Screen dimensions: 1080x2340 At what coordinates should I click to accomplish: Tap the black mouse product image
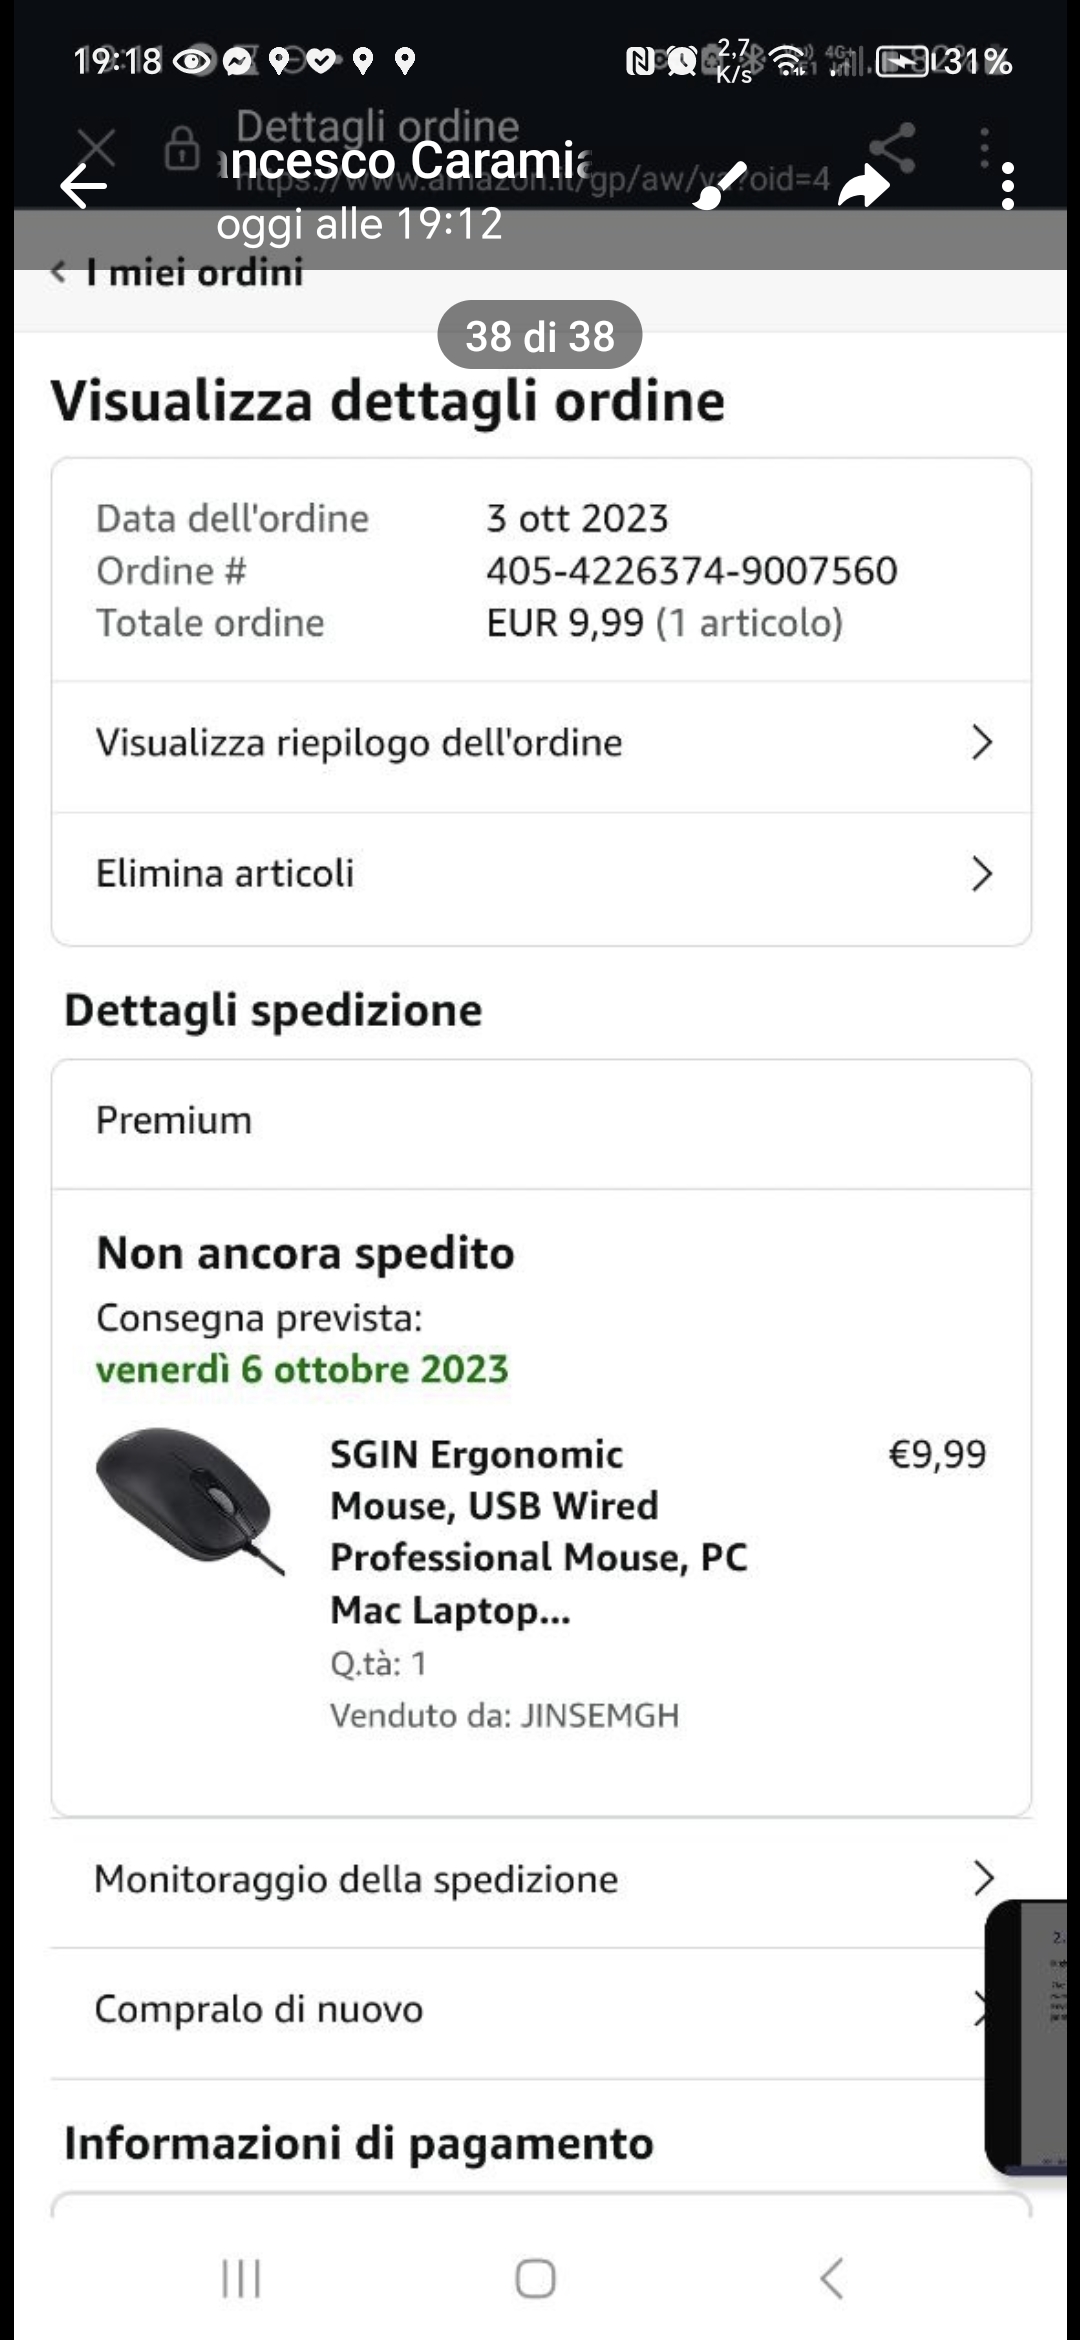click(190, 1500)
